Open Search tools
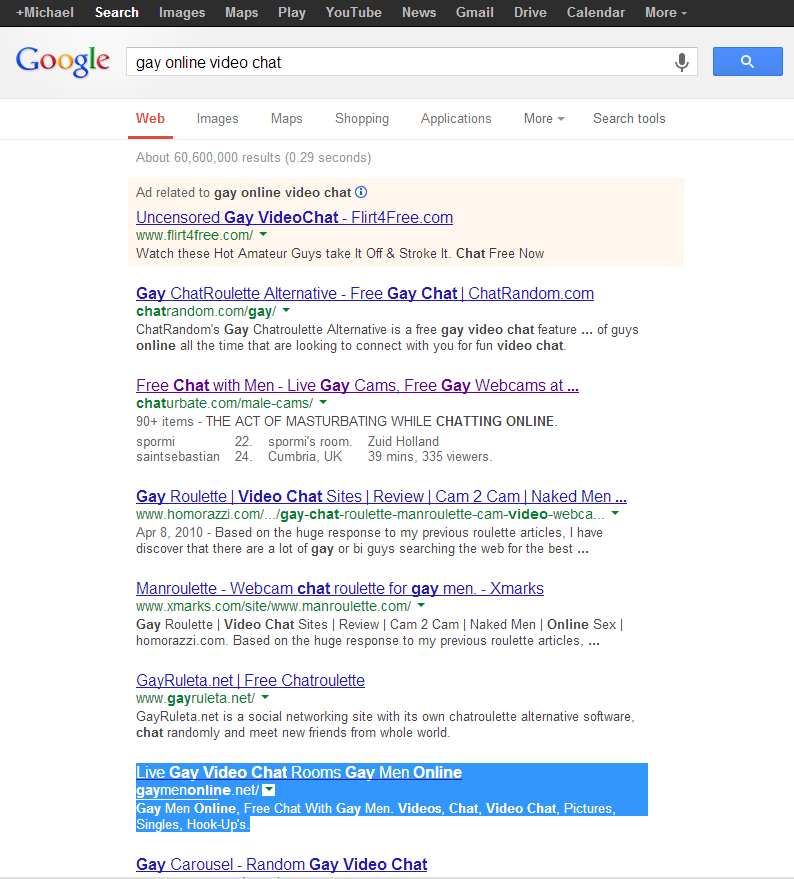Image resolution: width=794 pixels, height=879 pixels. point(629,119)
